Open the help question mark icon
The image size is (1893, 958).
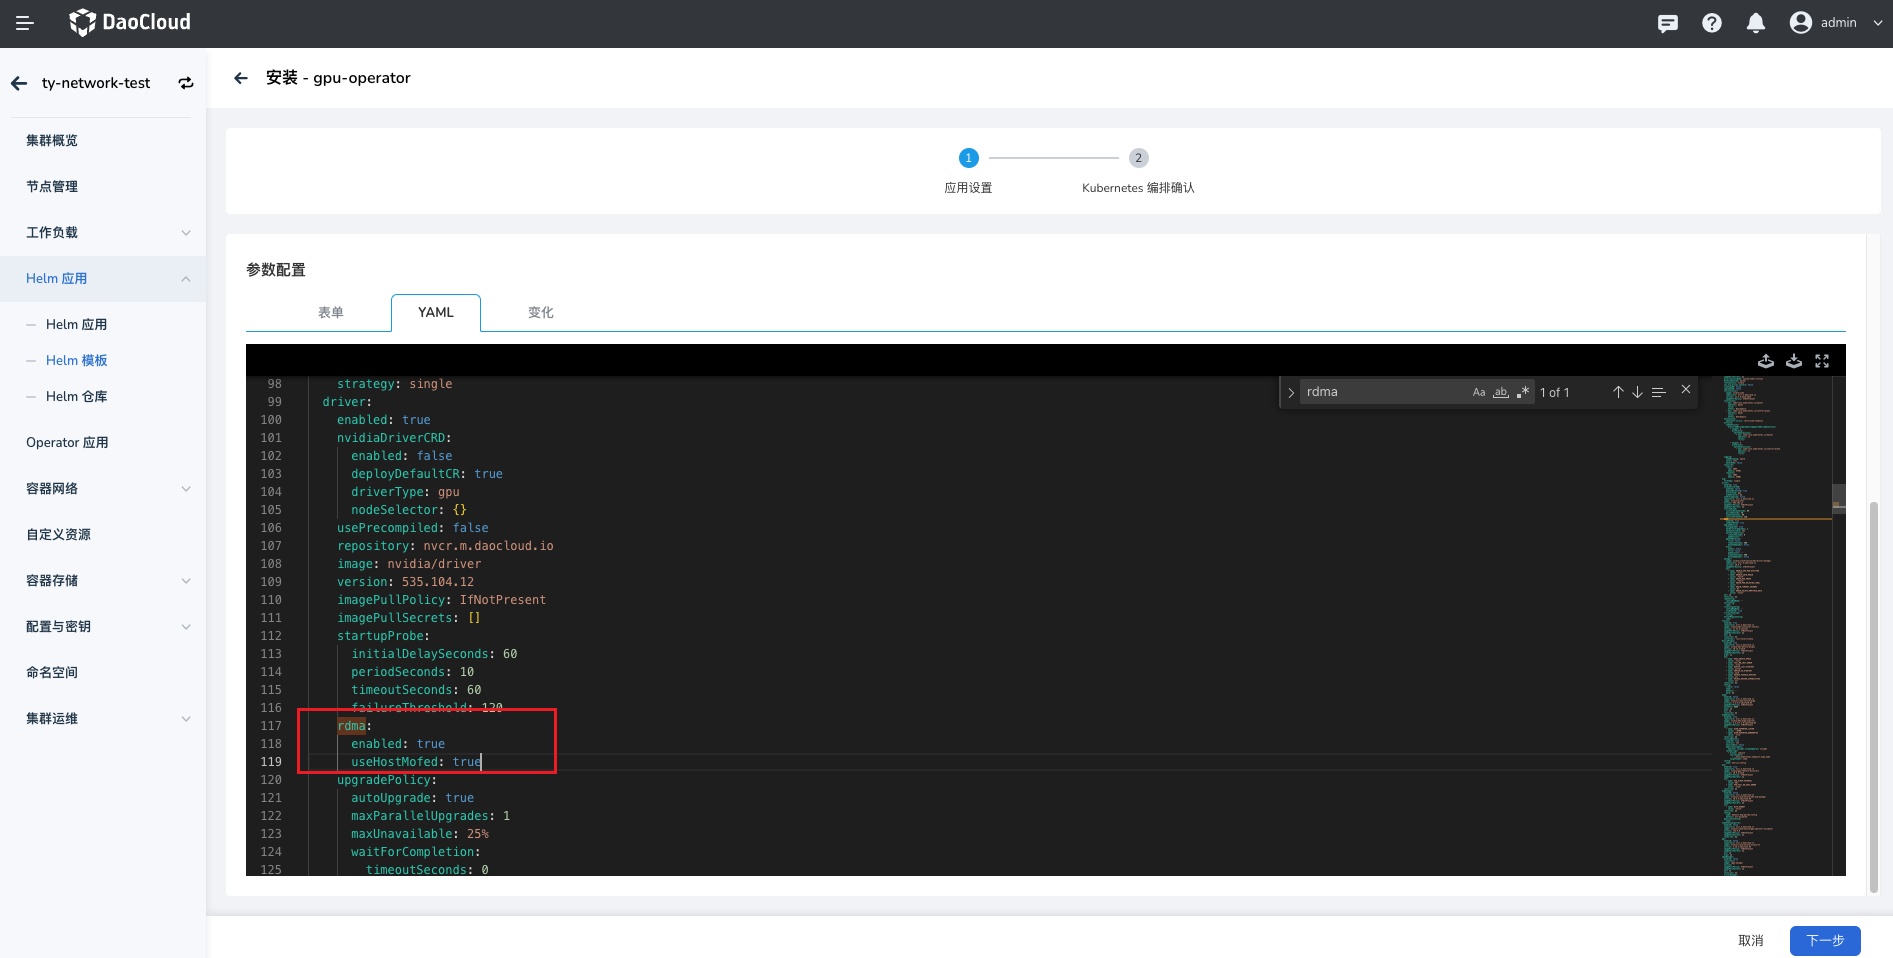[1711, 22]
